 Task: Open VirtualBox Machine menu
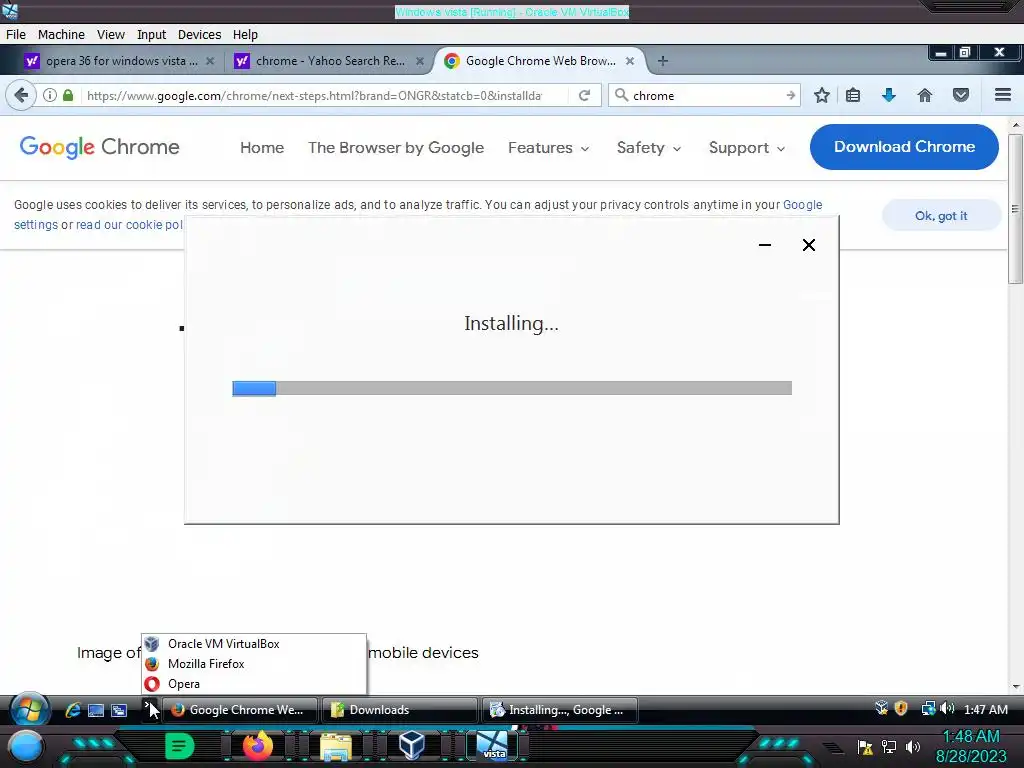[61, 35]
